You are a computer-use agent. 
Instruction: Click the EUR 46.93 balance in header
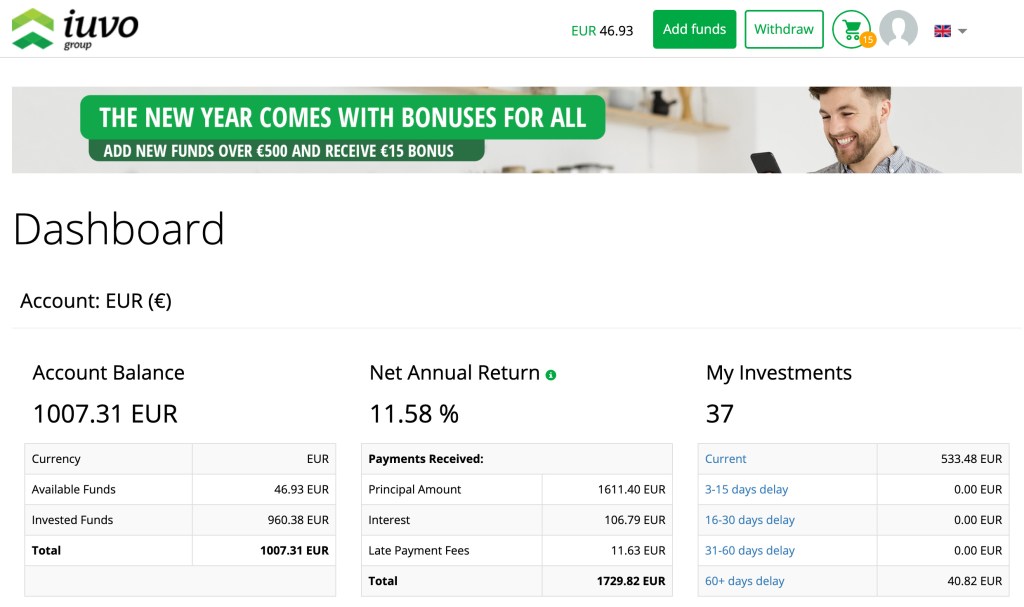coord(602,31)
